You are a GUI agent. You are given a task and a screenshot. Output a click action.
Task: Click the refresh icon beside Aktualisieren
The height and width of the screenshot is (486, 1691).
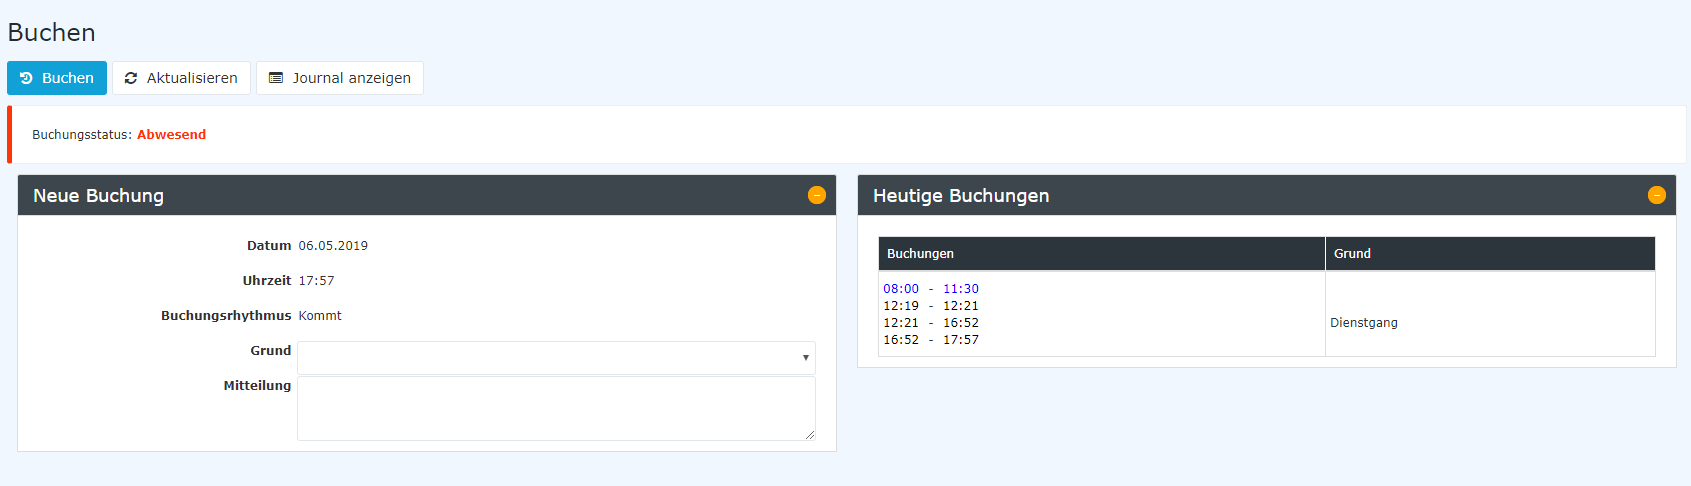(130, 78)
